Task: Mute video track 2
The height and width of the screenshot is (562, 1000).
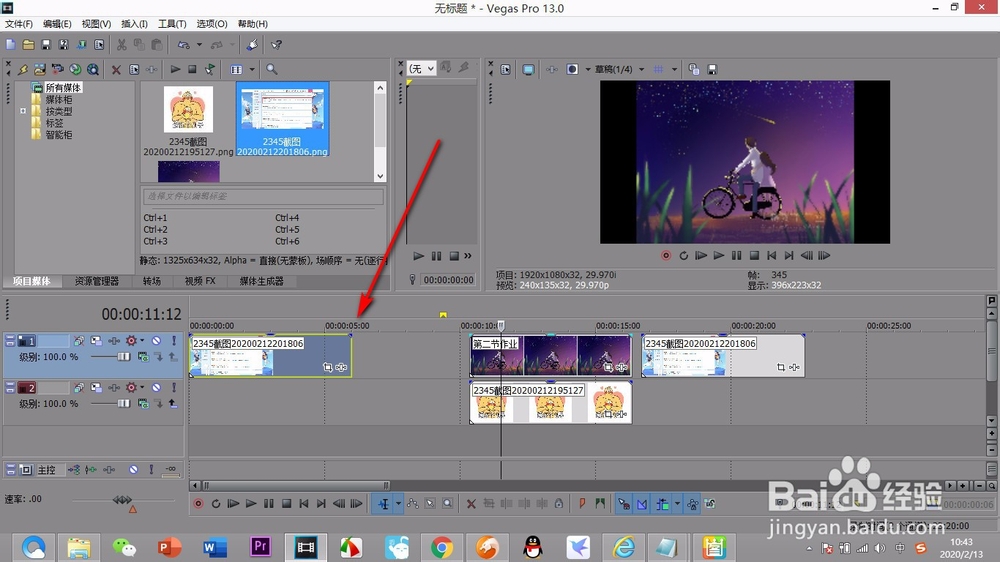Action: (156, 388)
